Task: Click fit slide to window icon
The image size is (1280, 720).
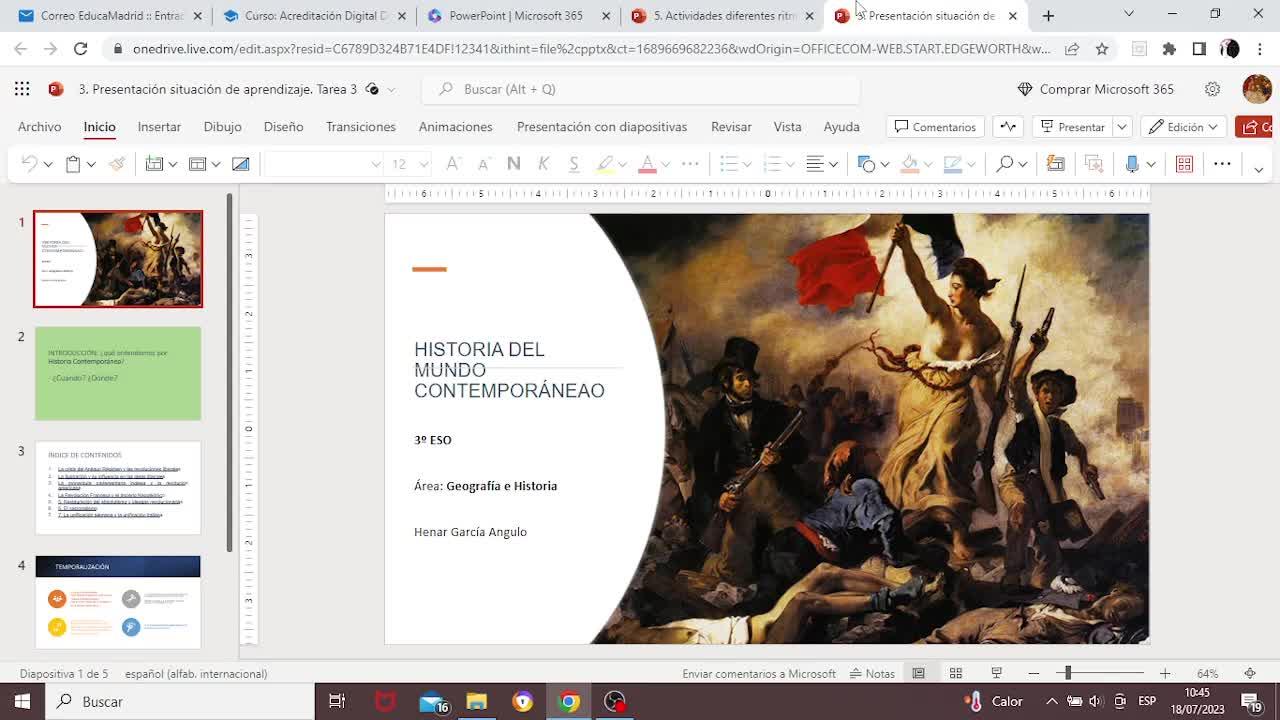Action: [1249, 673]
